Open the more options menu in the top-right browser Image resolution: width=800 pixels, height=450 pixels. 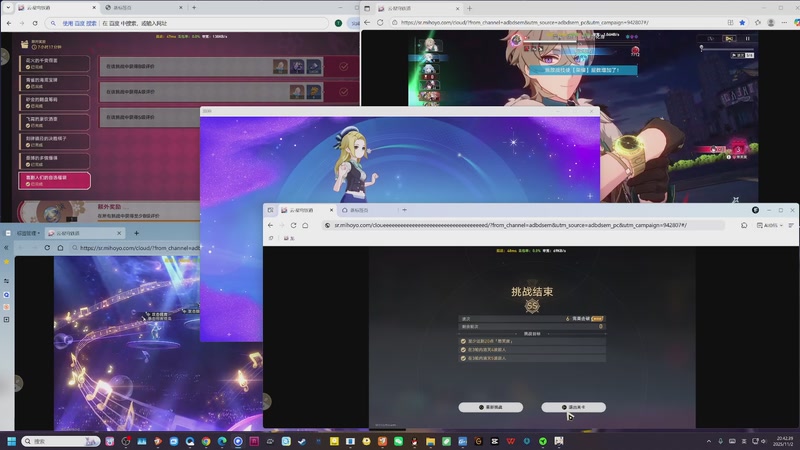point(784,22)
